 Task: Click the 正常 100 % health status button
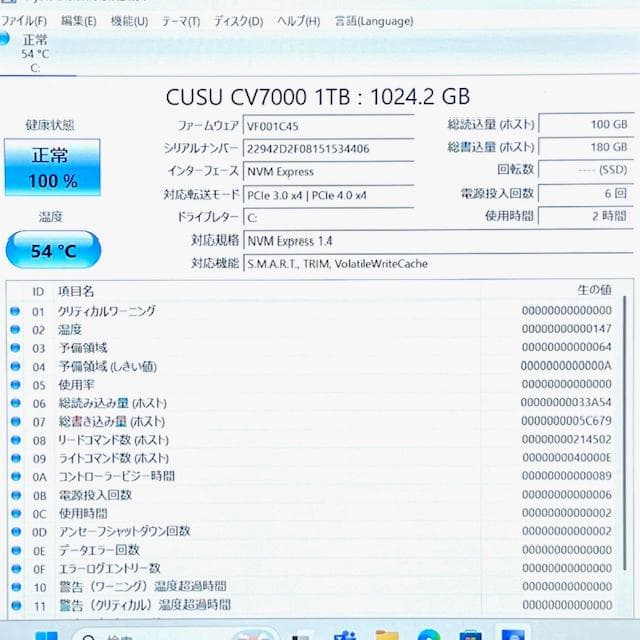point(52,167)
